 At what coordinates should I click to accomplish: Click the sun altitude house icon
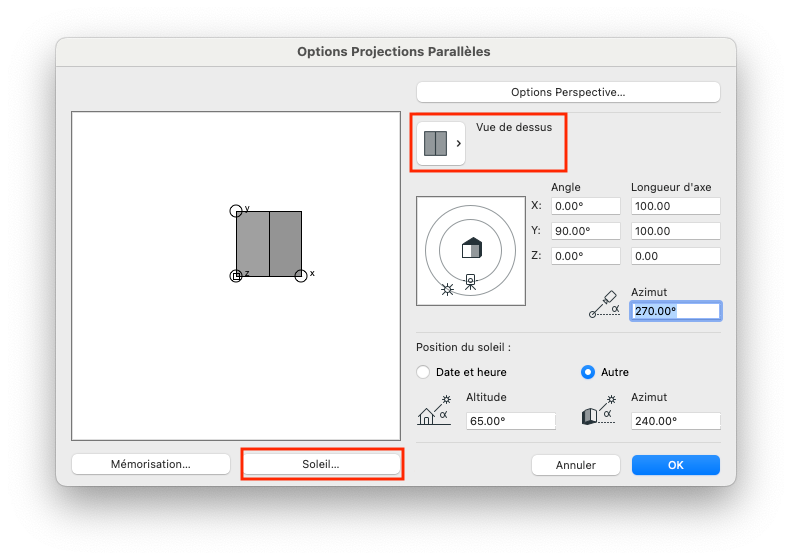[x=433, y=411]
